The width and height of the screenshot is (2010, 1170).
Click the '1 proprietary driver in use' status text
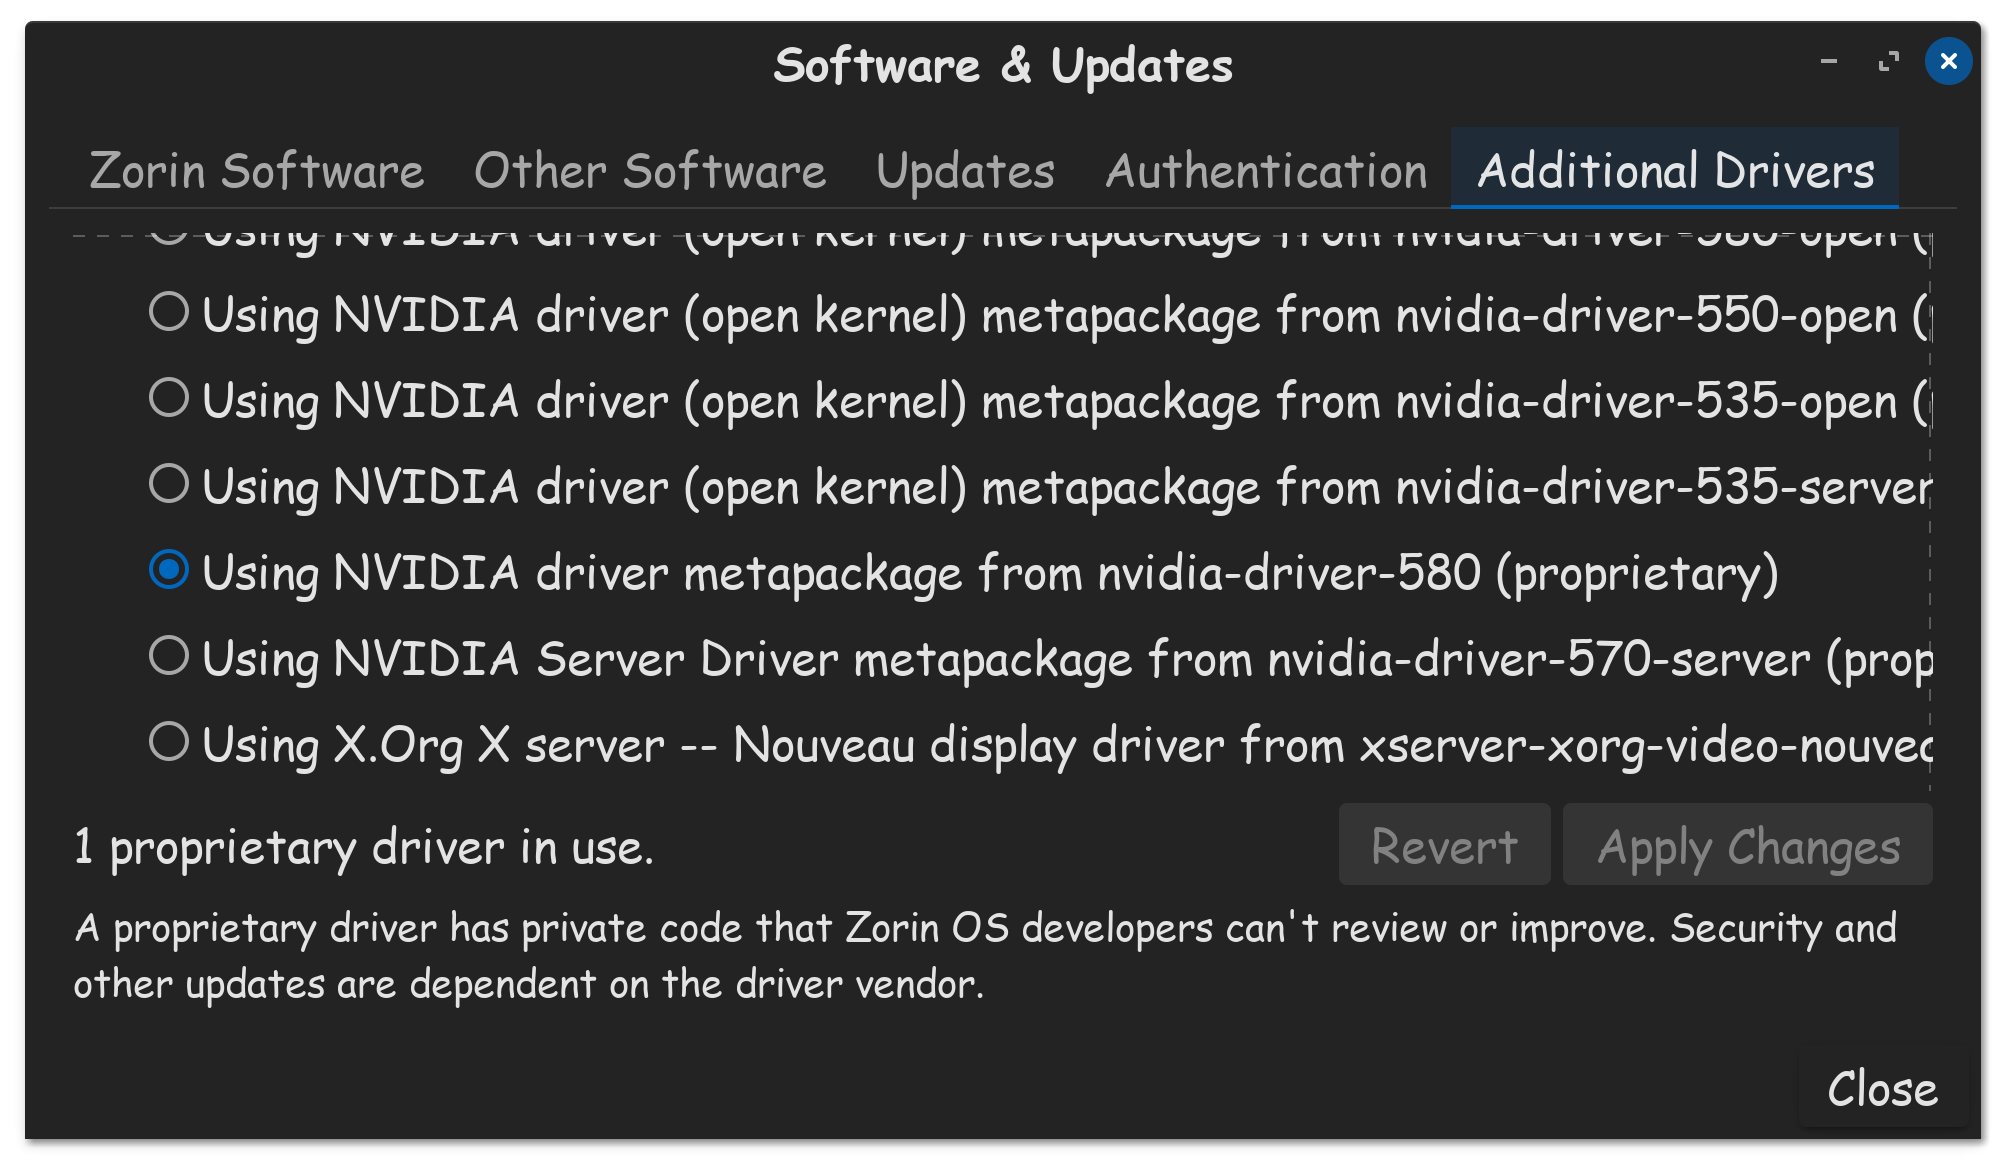[x=364, y=848]
